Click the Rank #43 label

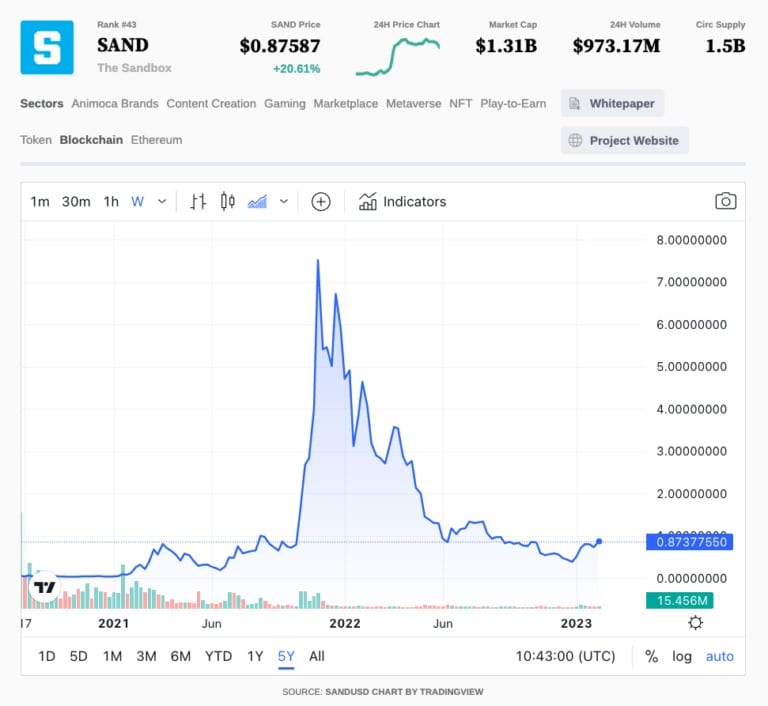coord(117,24)
